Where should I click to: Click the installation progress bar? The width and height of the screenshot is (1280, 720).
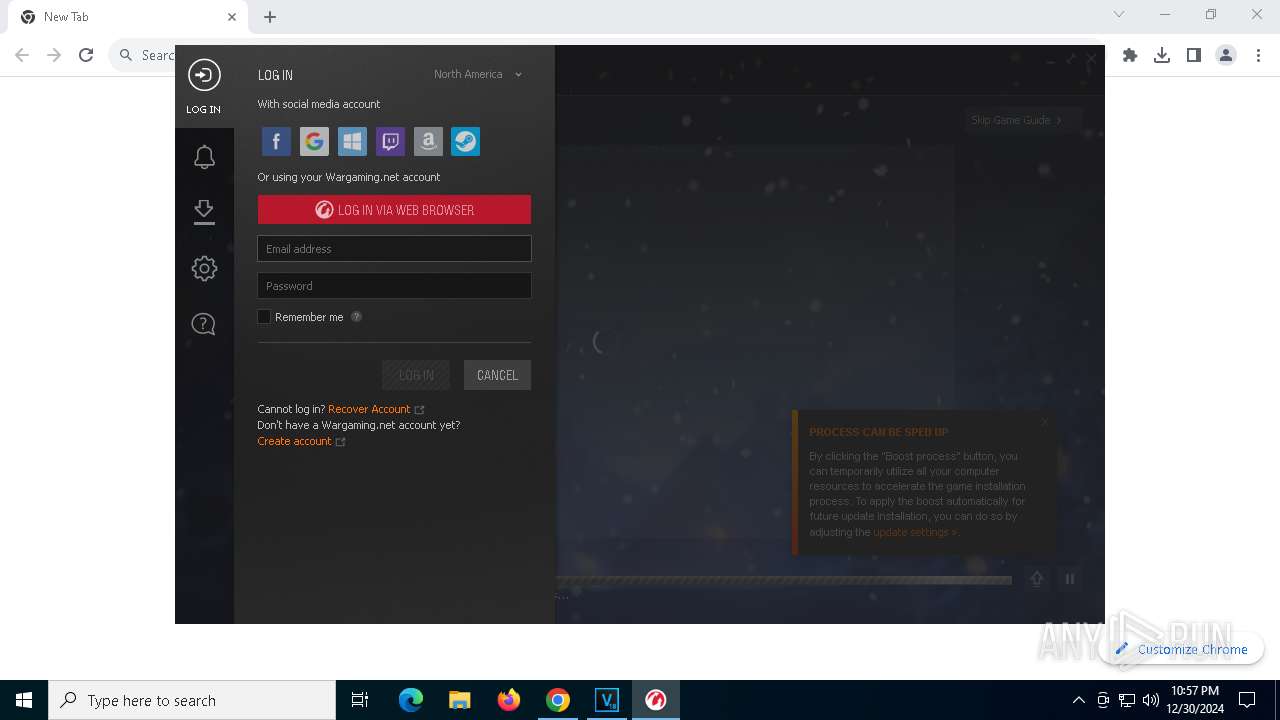tap(783, 580)
